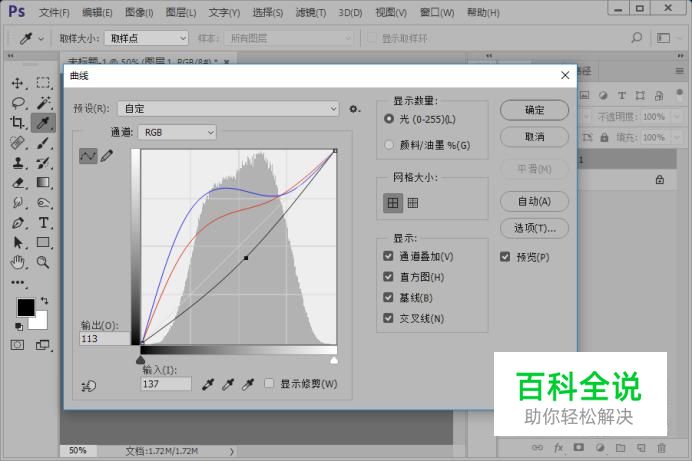Select the Rectangle shape tool
Image resolution: width=692 pixels, height=461 pixels.
[x=43, y=243]
